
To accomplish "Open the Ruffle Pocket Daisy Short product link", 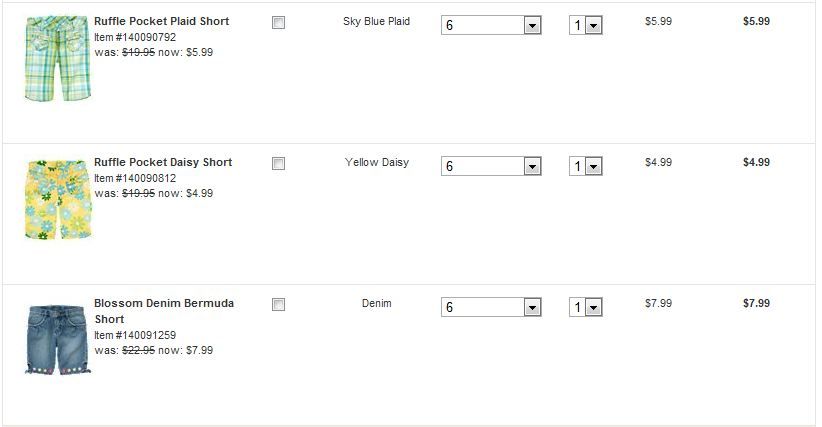I will [x=163, y=162].
